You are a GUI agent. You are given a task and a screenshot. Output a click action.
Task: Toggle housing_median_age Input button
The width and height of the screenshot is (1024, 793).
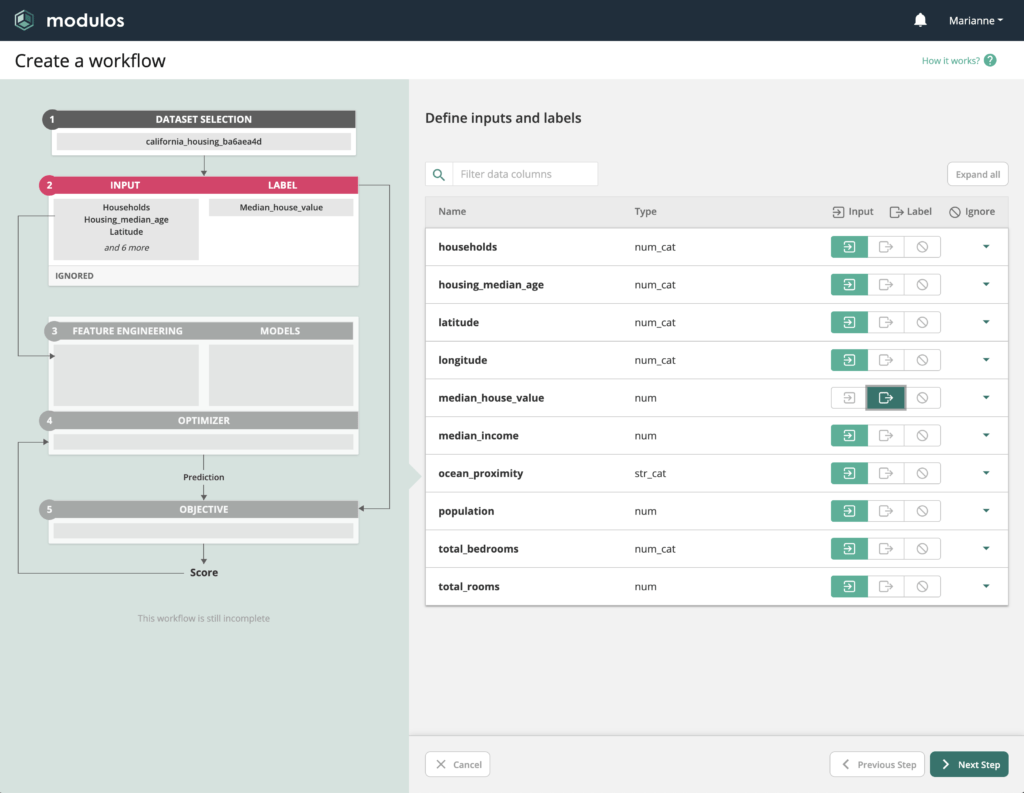(849, 285)
